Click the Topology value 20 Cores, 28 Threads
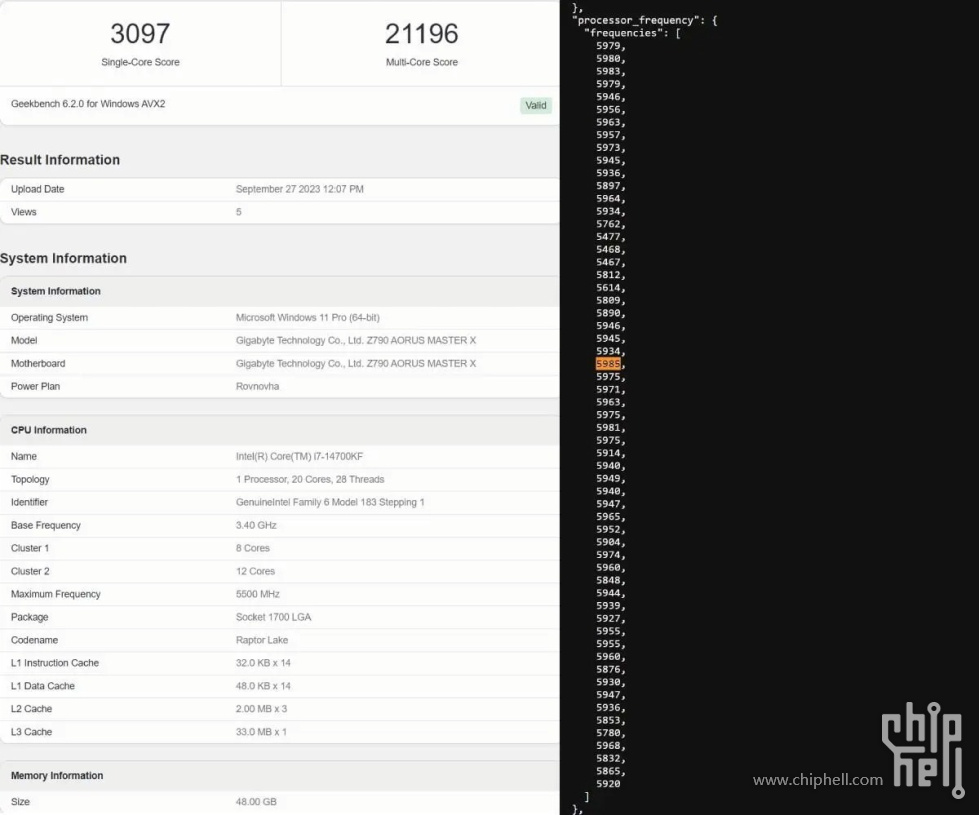The width and height of the screenshot is (979, 815). [310, 480]
